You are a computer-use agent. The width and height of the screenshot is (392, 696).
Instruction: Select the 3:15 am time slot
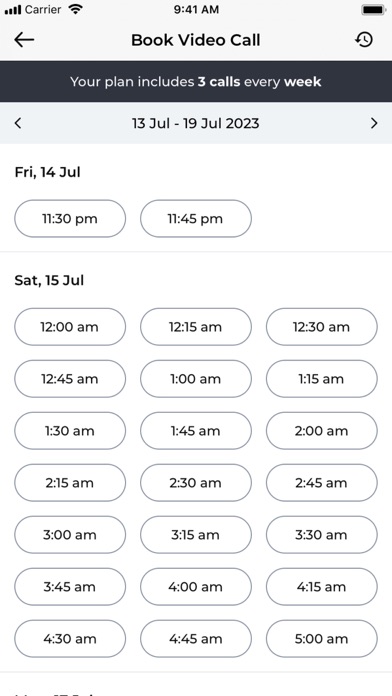tap(196, 534)
